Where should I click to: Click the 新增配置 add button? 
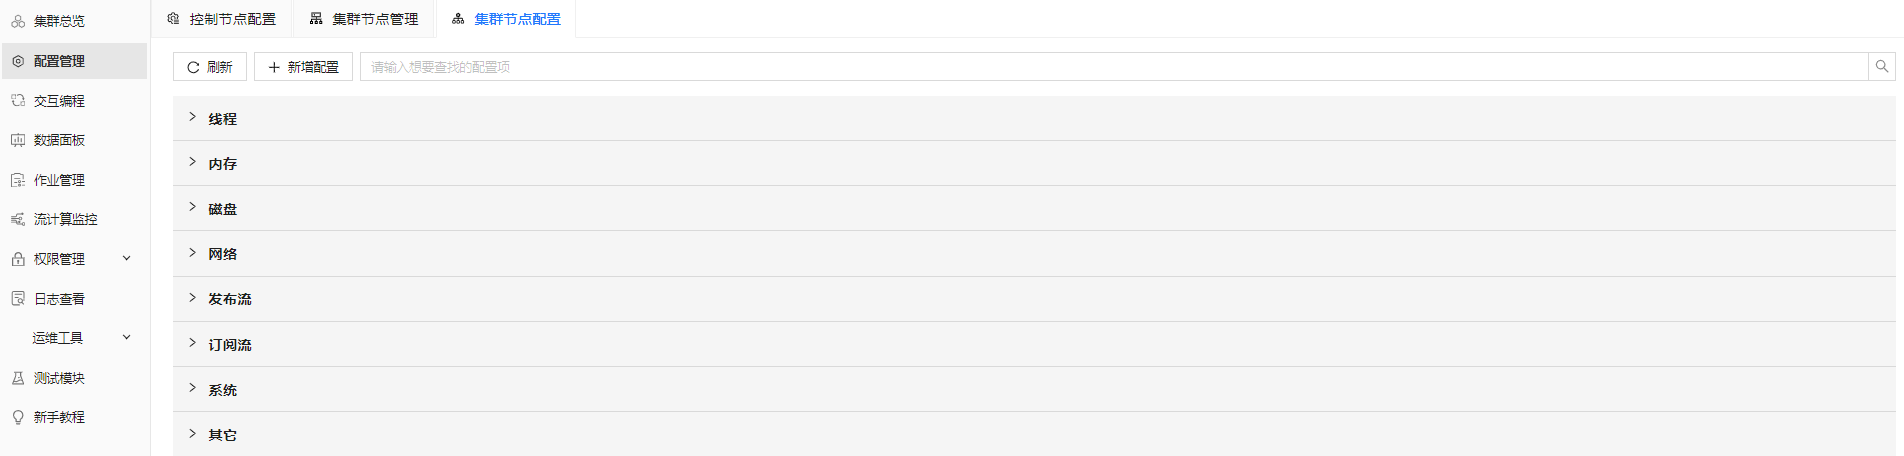coord(303,67)
